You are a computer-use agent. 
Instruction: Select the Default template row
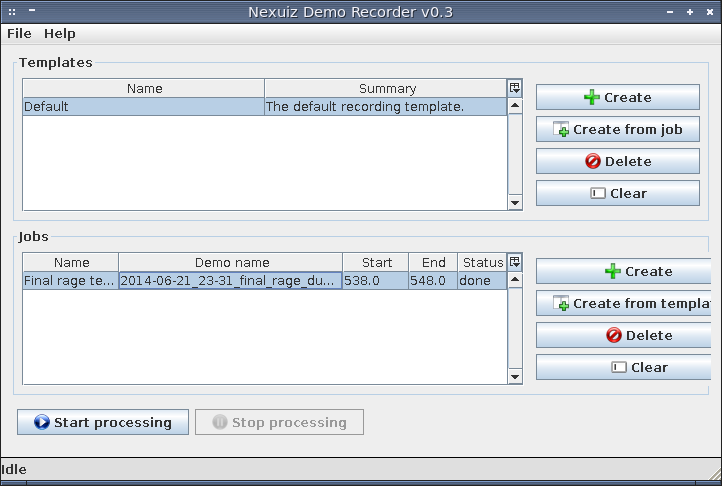click(143, 106)
